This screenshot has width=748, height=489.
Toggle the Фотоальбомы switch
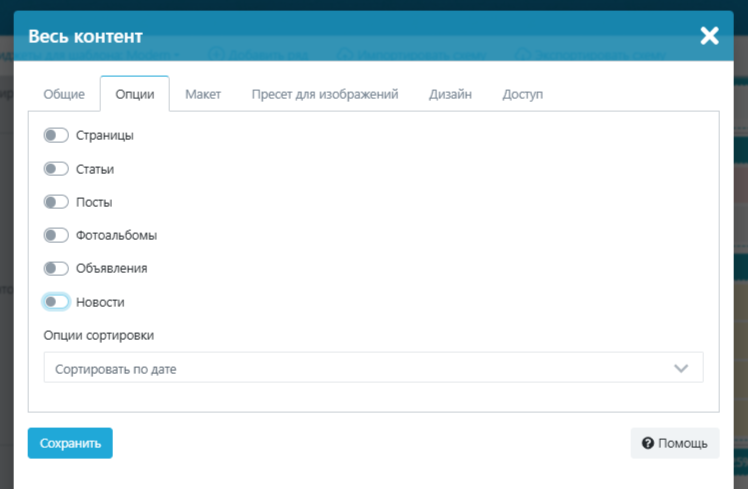coord(56,235)
